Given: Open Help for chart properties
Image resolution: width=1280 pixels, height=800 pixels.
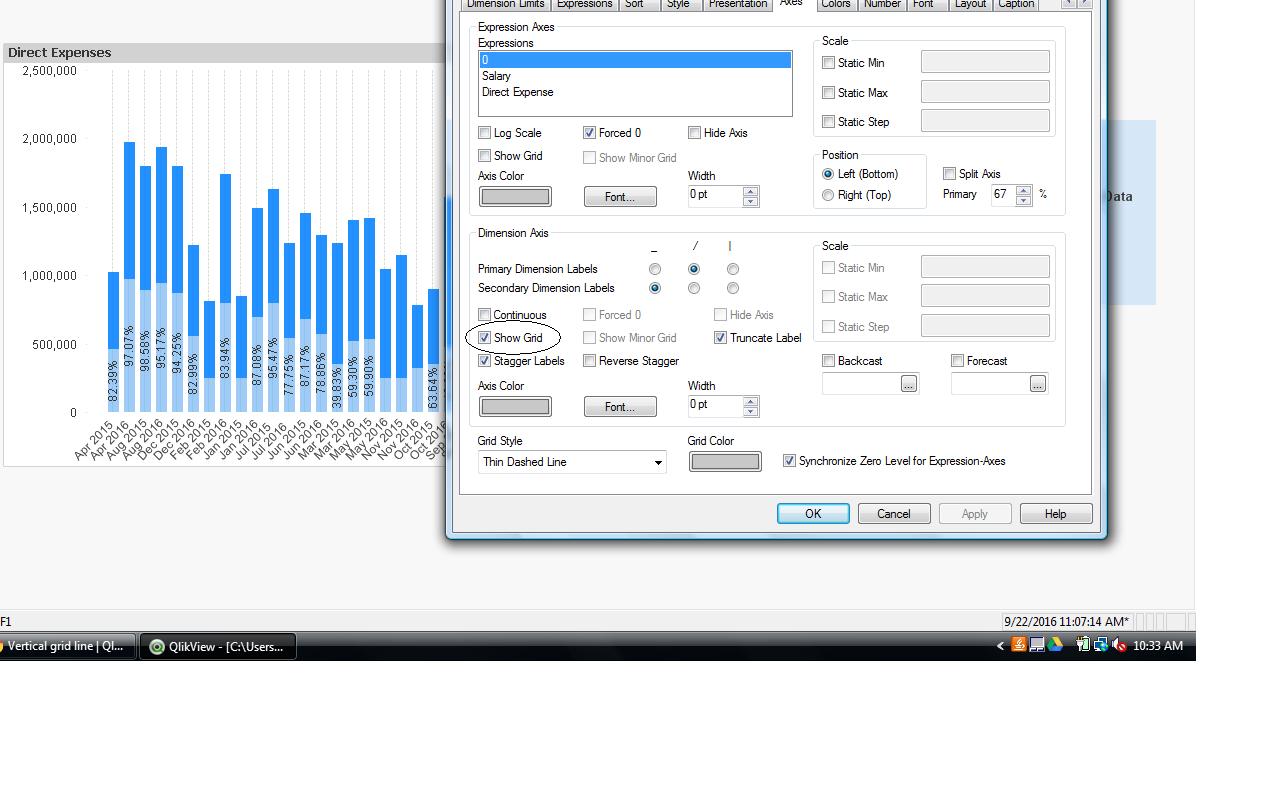Looking at the screenshot, I should (1056, 514).
